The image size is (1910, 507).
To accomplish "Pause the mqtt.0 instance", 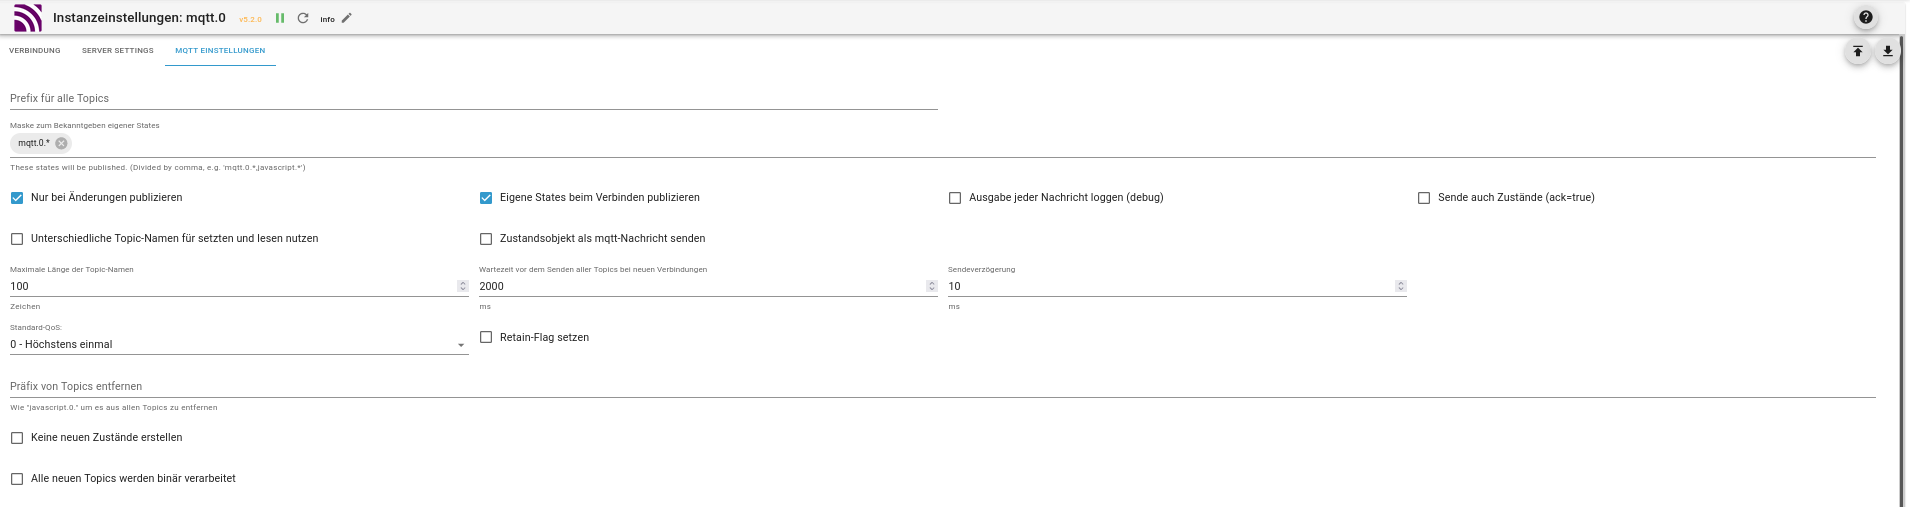I will (x=280, y=18).
